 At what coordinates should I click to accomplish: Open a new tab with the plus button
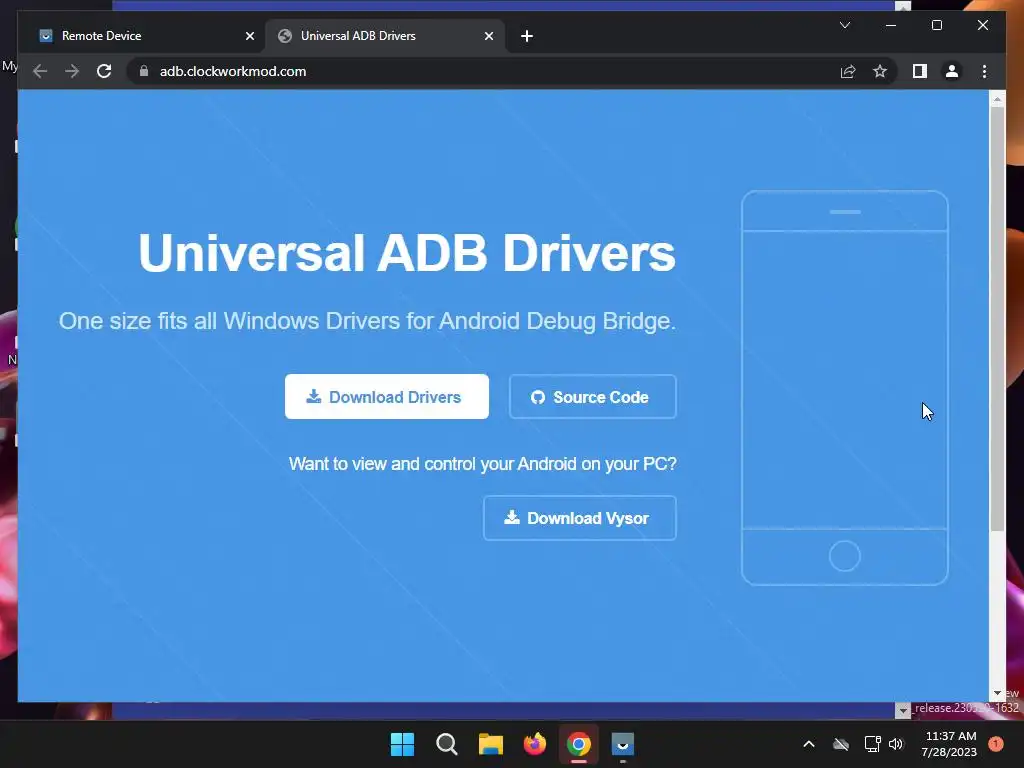point(527,36)
